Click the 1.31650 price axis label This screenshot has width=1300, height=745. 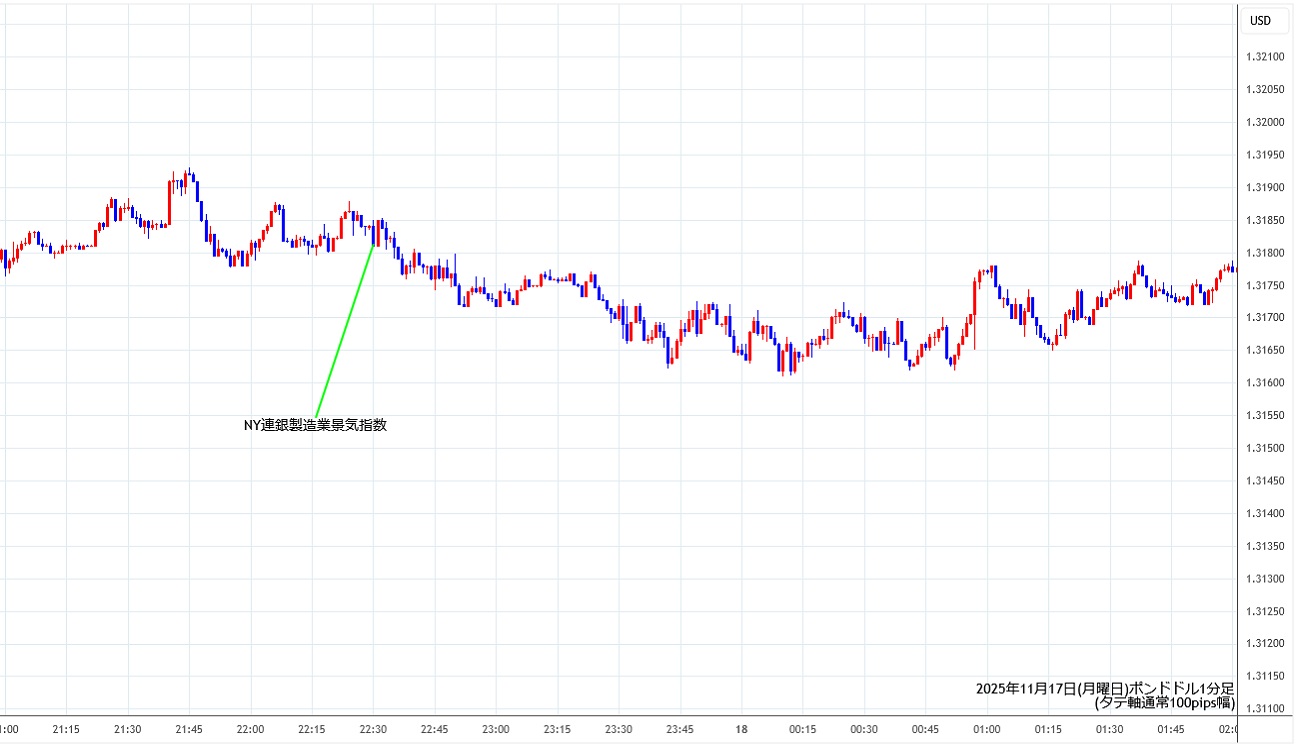1266,350
